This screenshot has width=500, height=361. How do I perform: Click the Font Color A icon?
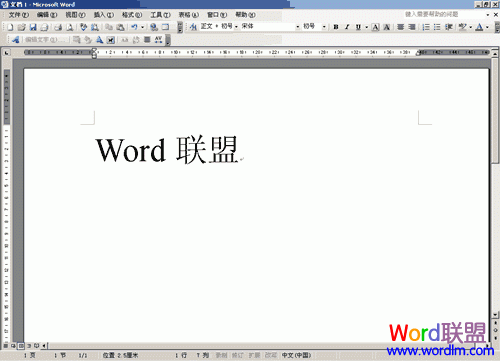coord(479,27)
